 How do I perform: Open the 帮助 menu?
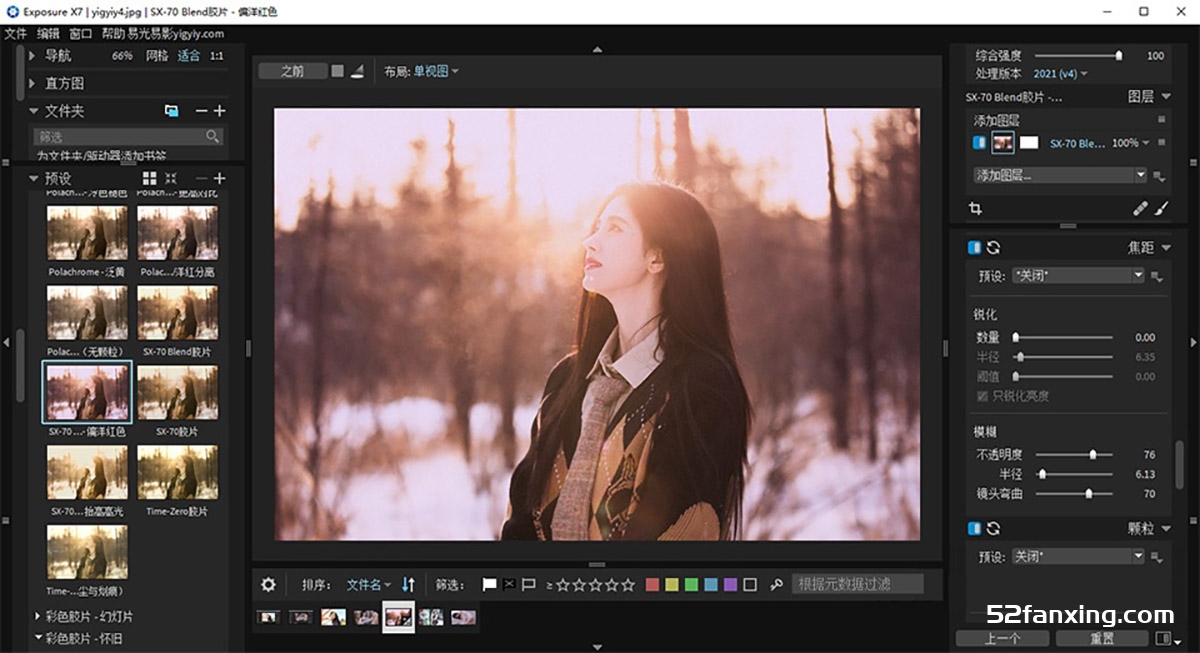click(113, 33)
